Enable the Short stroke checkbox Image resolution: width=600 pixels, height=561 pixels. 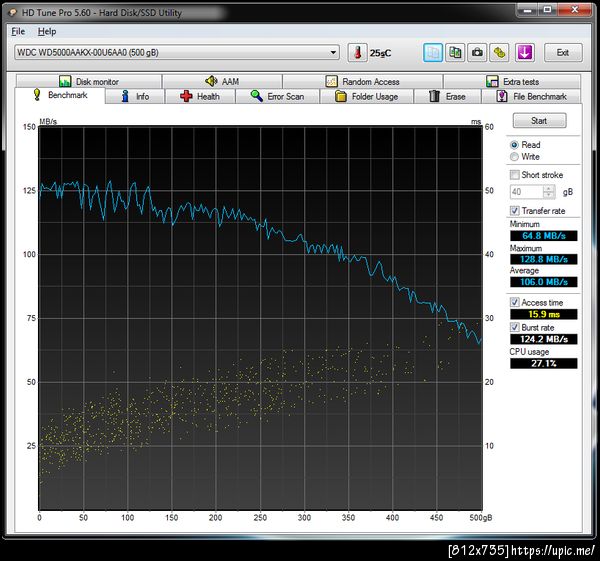click(x=515, y=175)
